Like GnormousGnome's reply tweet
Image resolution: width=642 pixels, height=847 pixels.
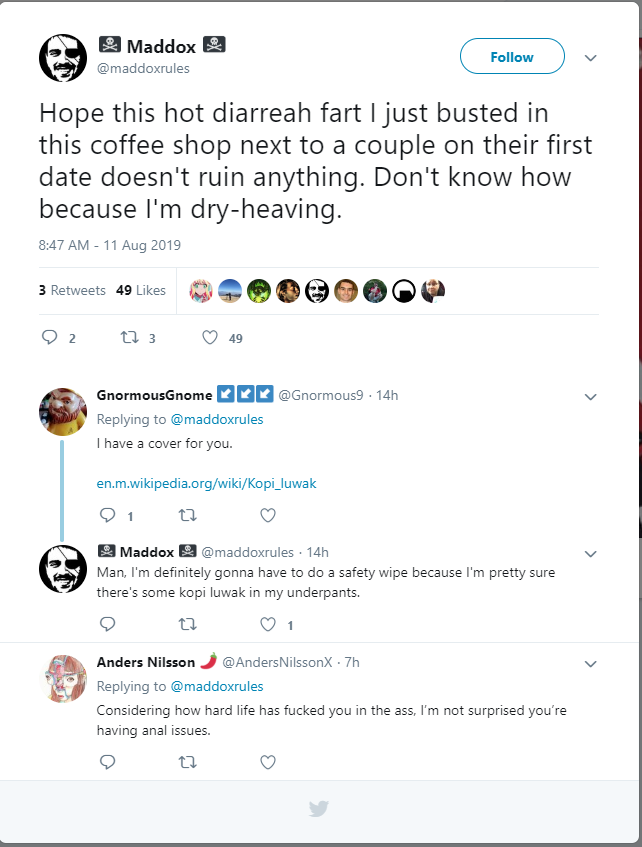point(267,516)
